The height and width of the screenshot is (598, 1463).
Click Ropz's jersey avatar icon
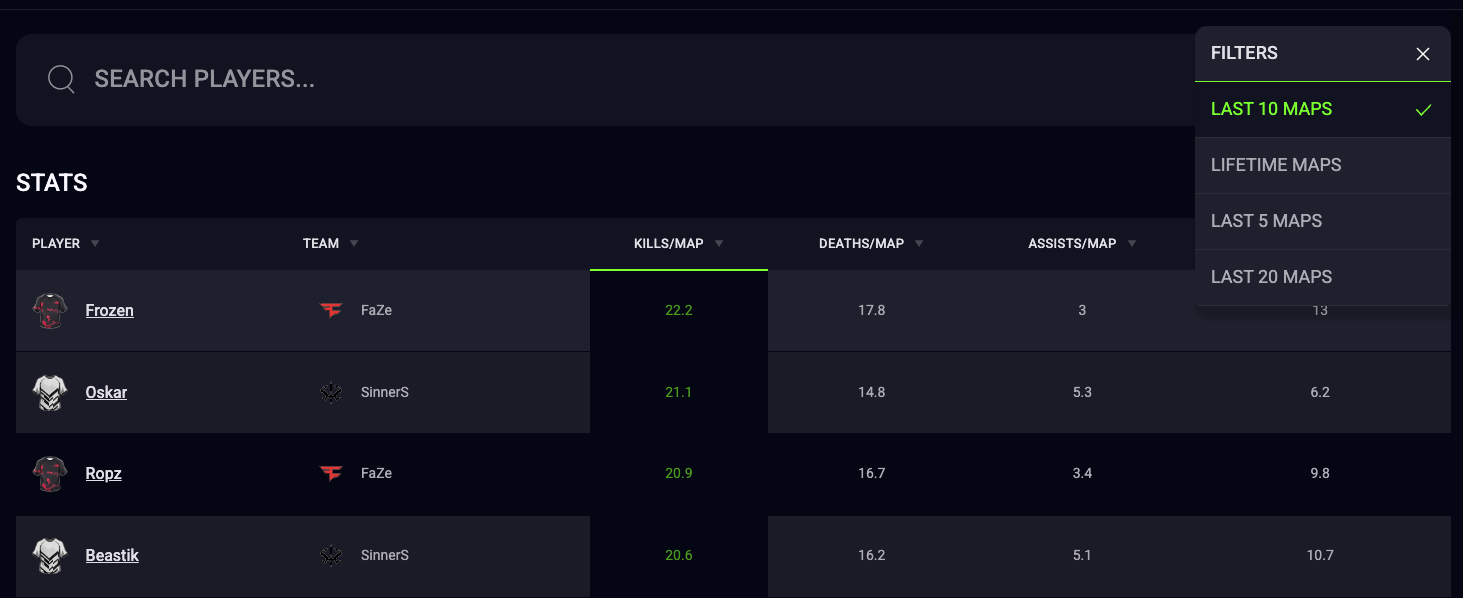[50, 474]
